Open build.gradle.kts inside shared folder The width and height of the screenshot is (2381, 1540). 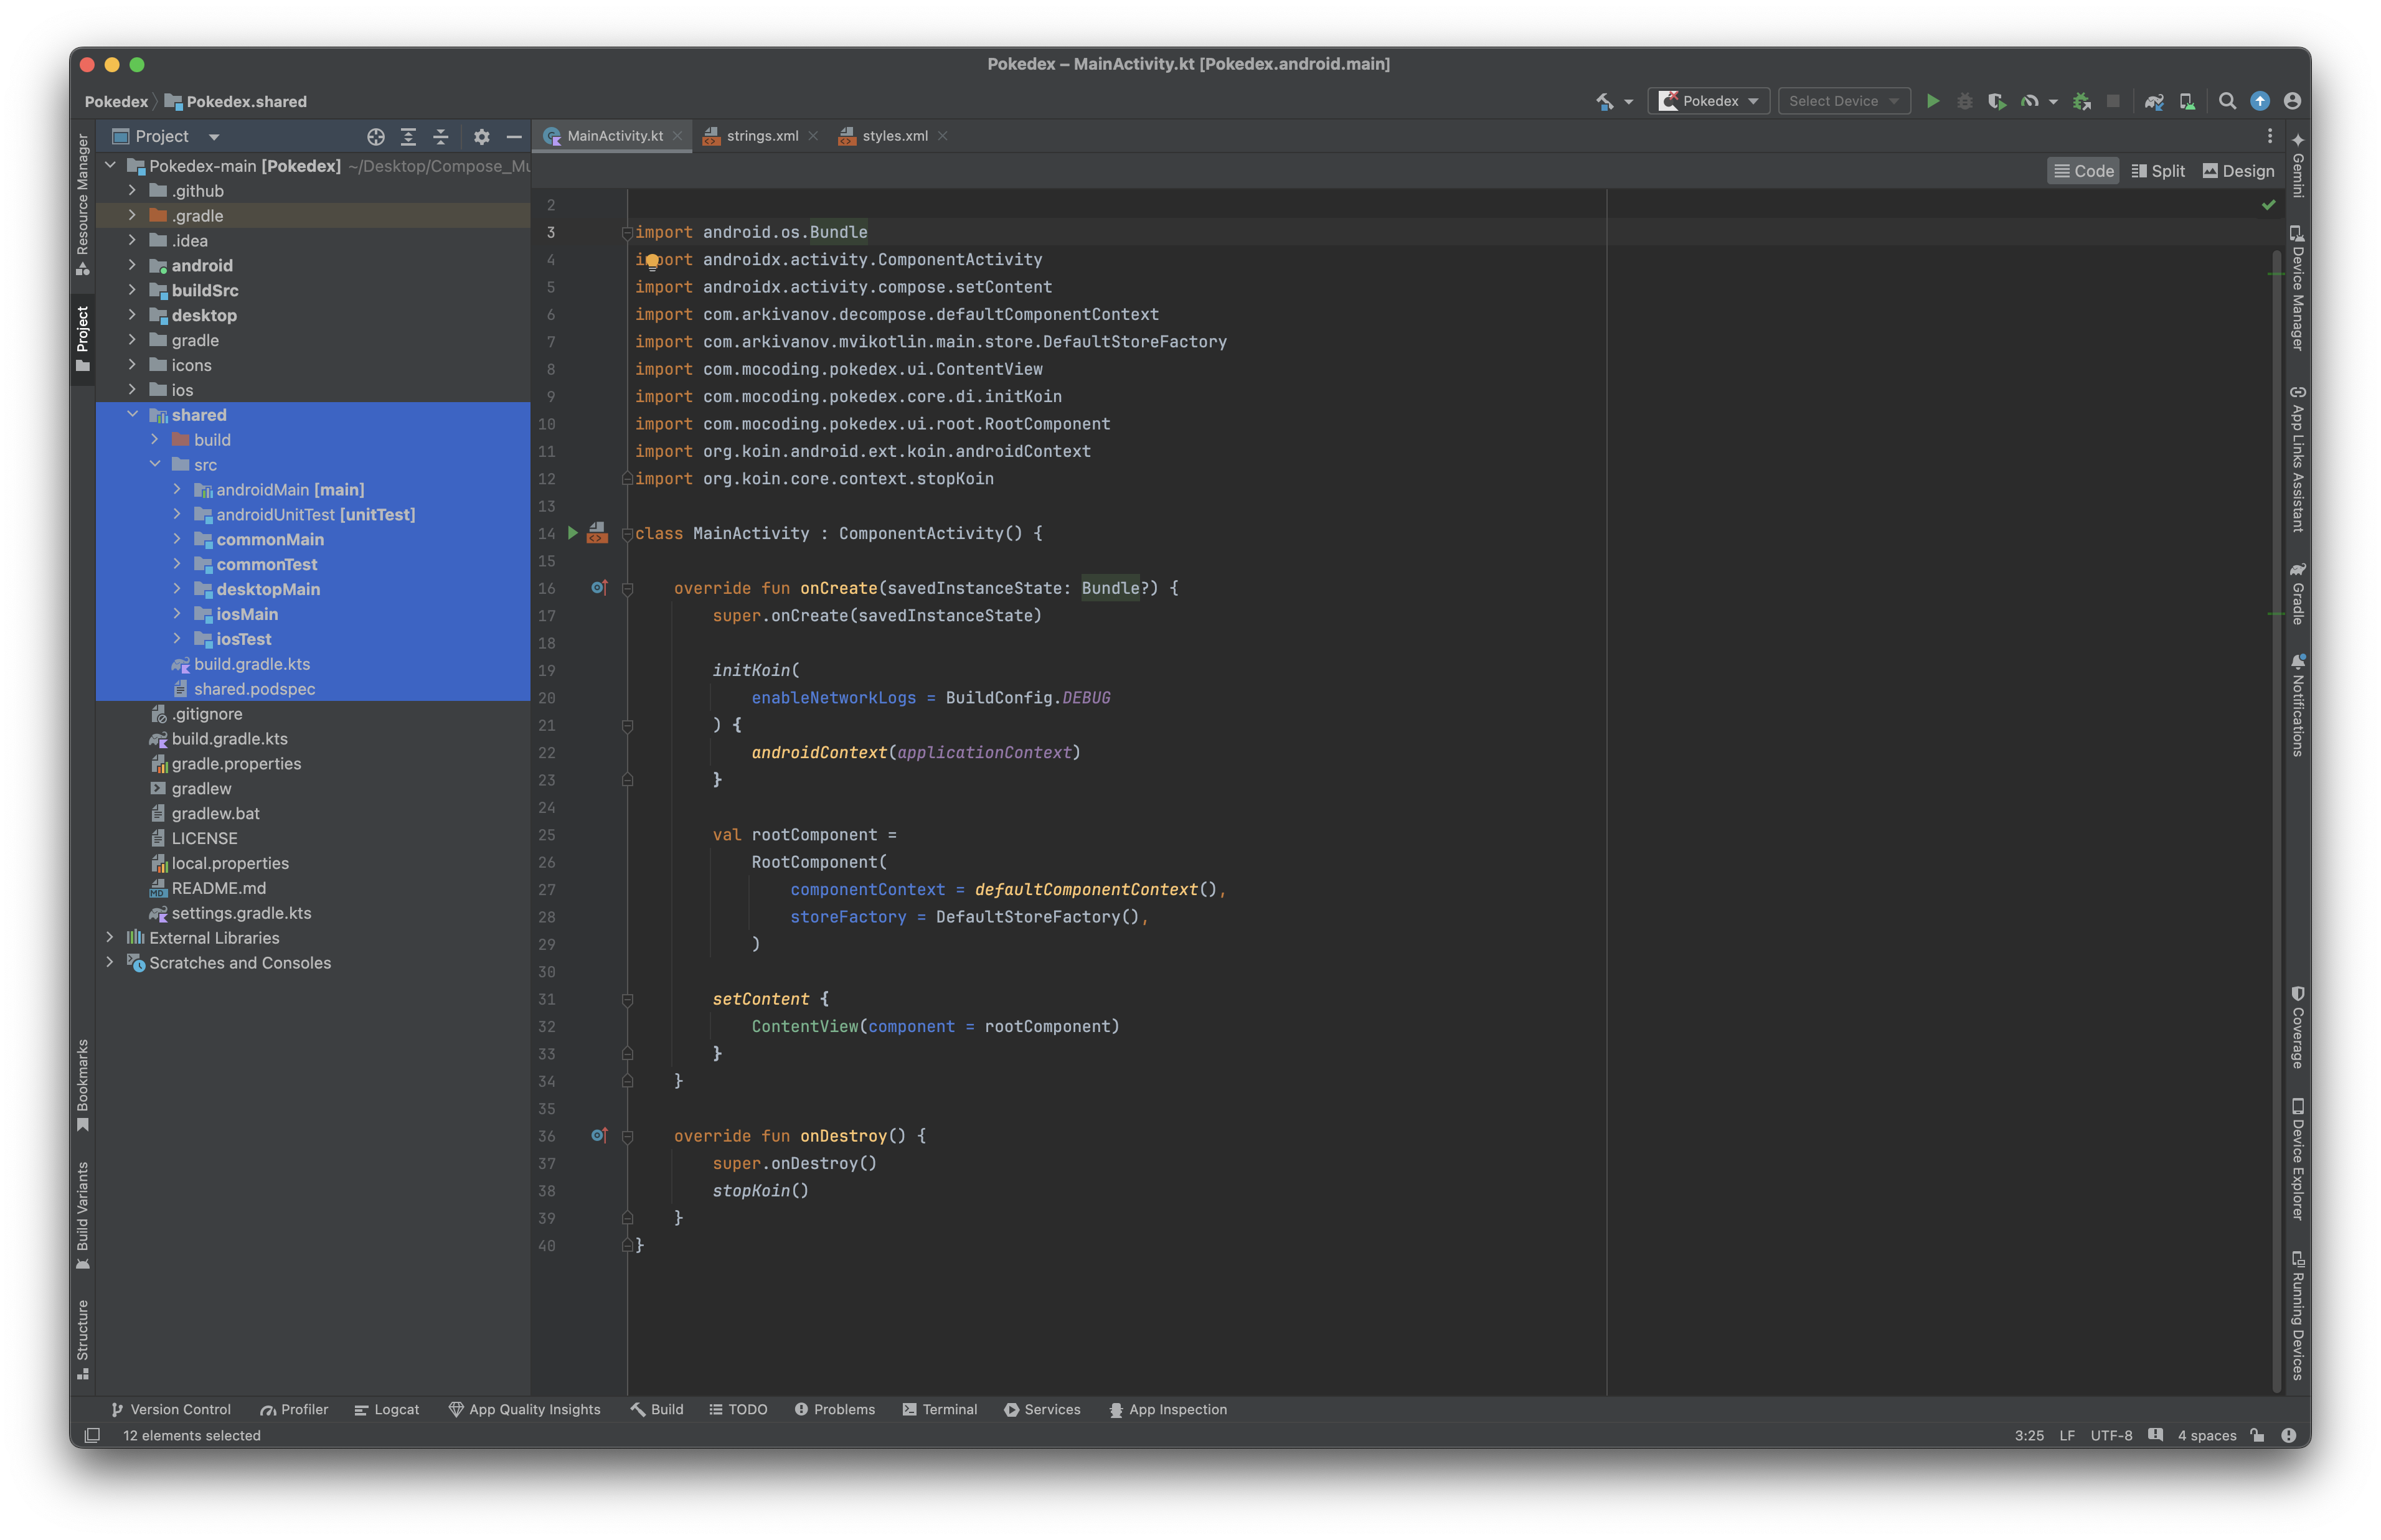(x=252, y=664)
